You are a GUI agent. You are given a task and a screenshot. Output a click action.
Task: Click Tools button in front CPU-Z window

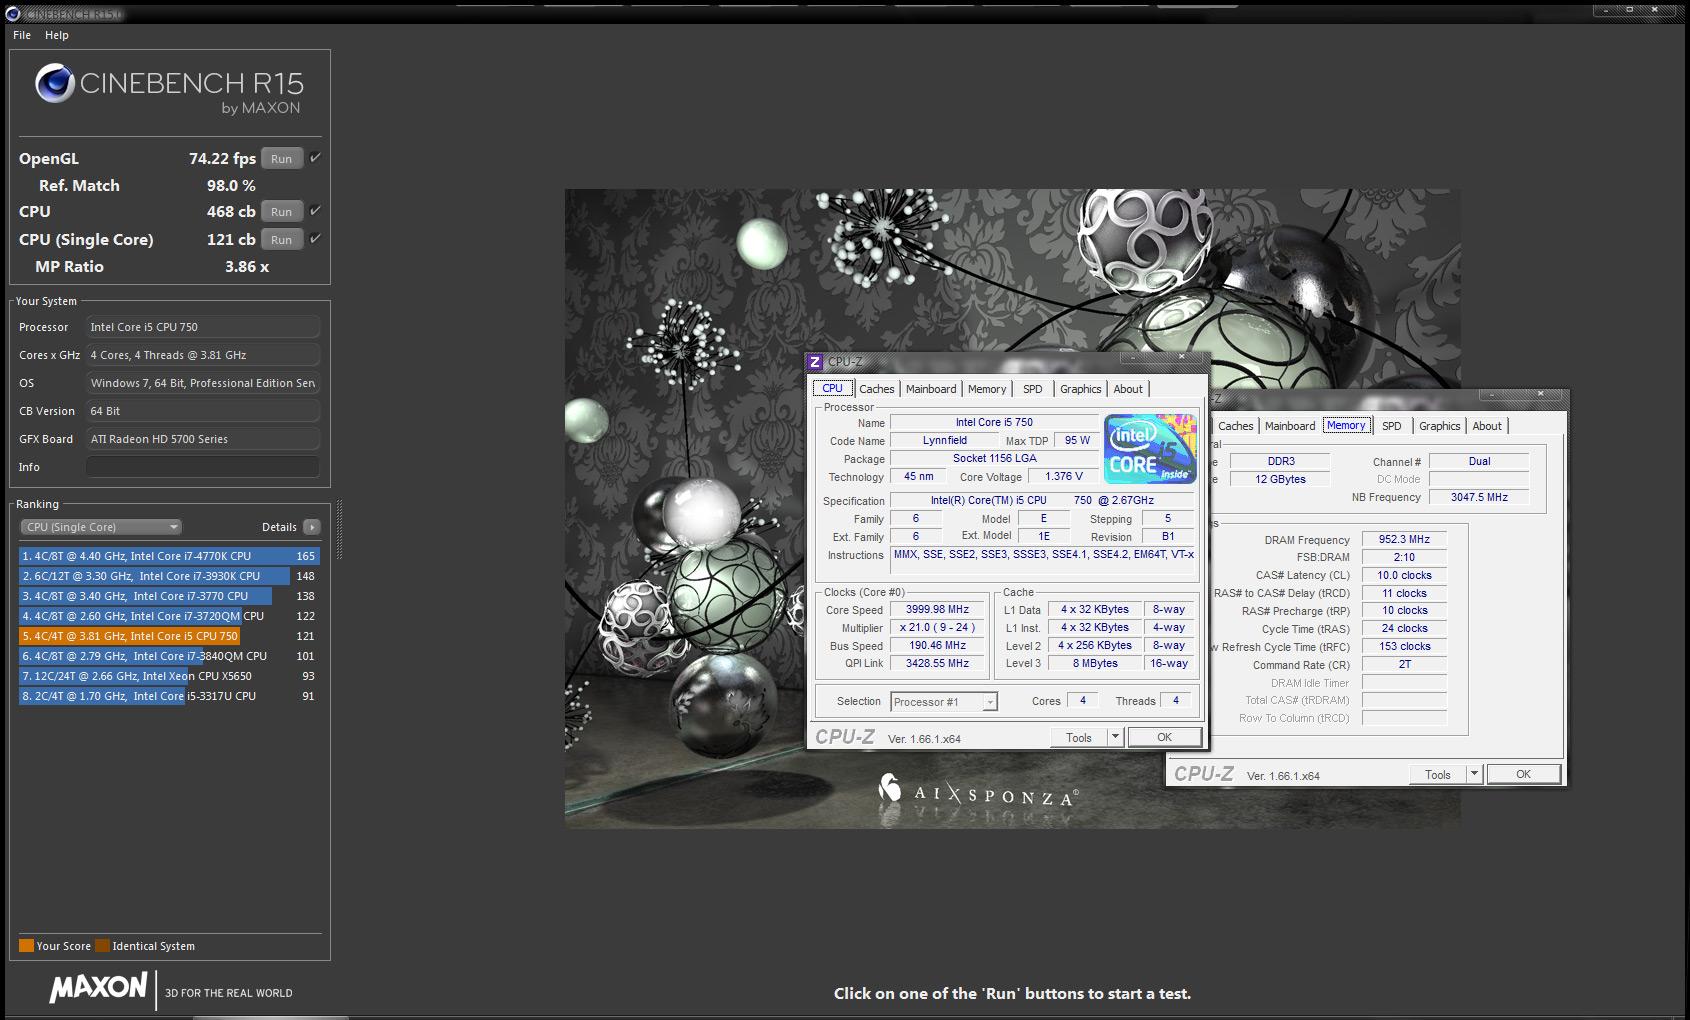click(x=1079, y=737)
